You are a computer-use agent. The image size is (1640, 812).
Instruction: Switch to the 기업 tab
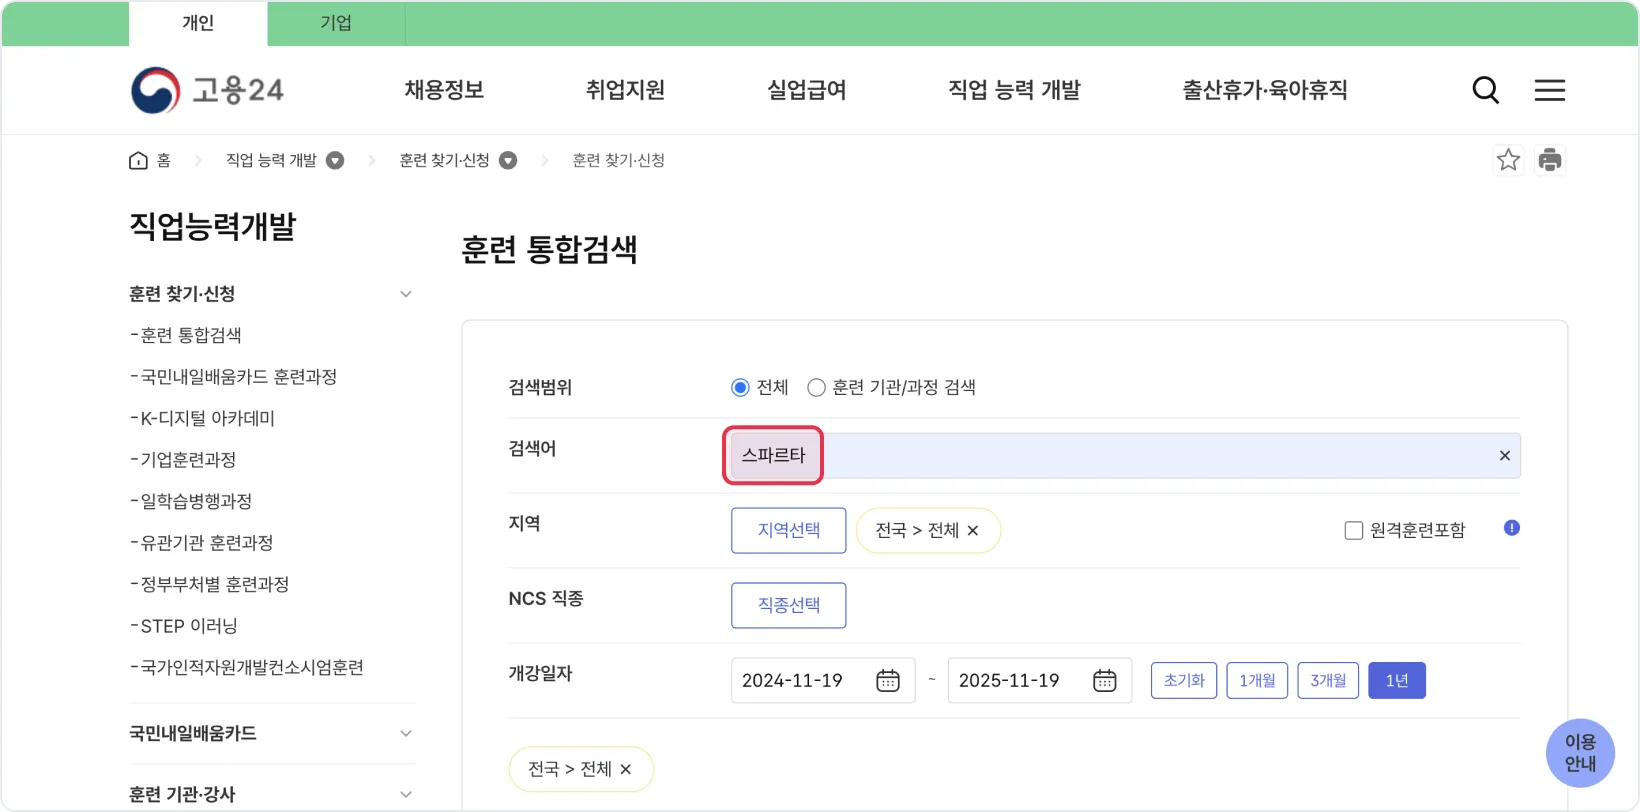click(336, 23)
